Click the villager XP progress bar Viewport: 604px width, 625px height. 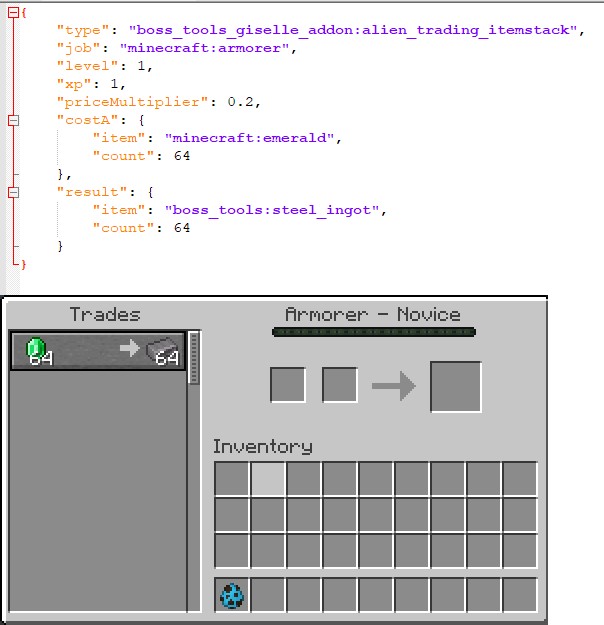(373, 332)
